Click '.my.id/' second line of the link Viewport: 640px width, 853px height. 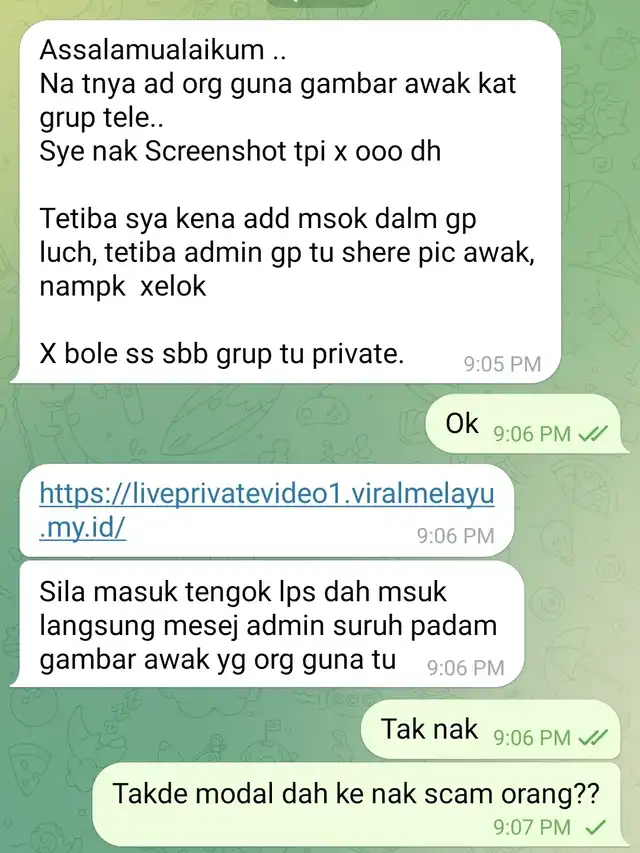pos(83,528)
